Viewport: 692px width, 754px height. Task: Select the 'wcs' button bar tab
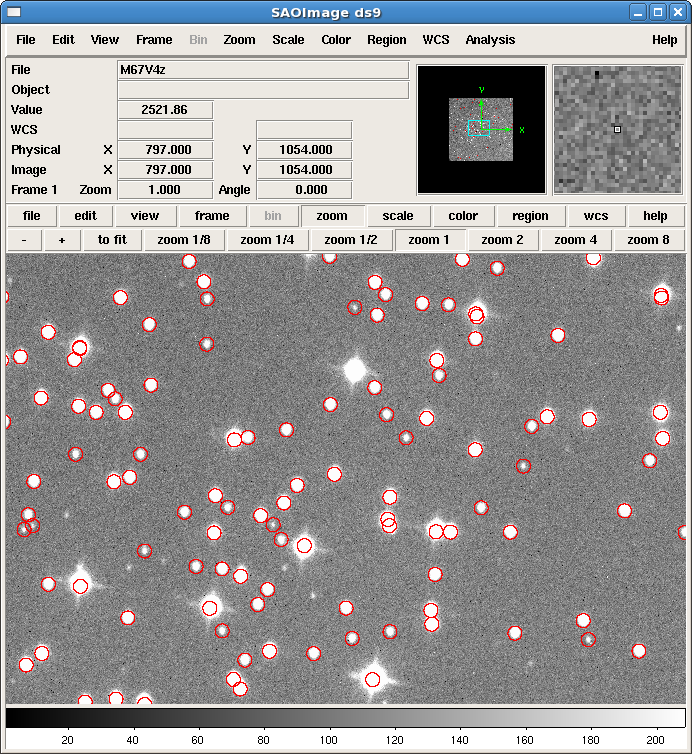tap(596, 216)
